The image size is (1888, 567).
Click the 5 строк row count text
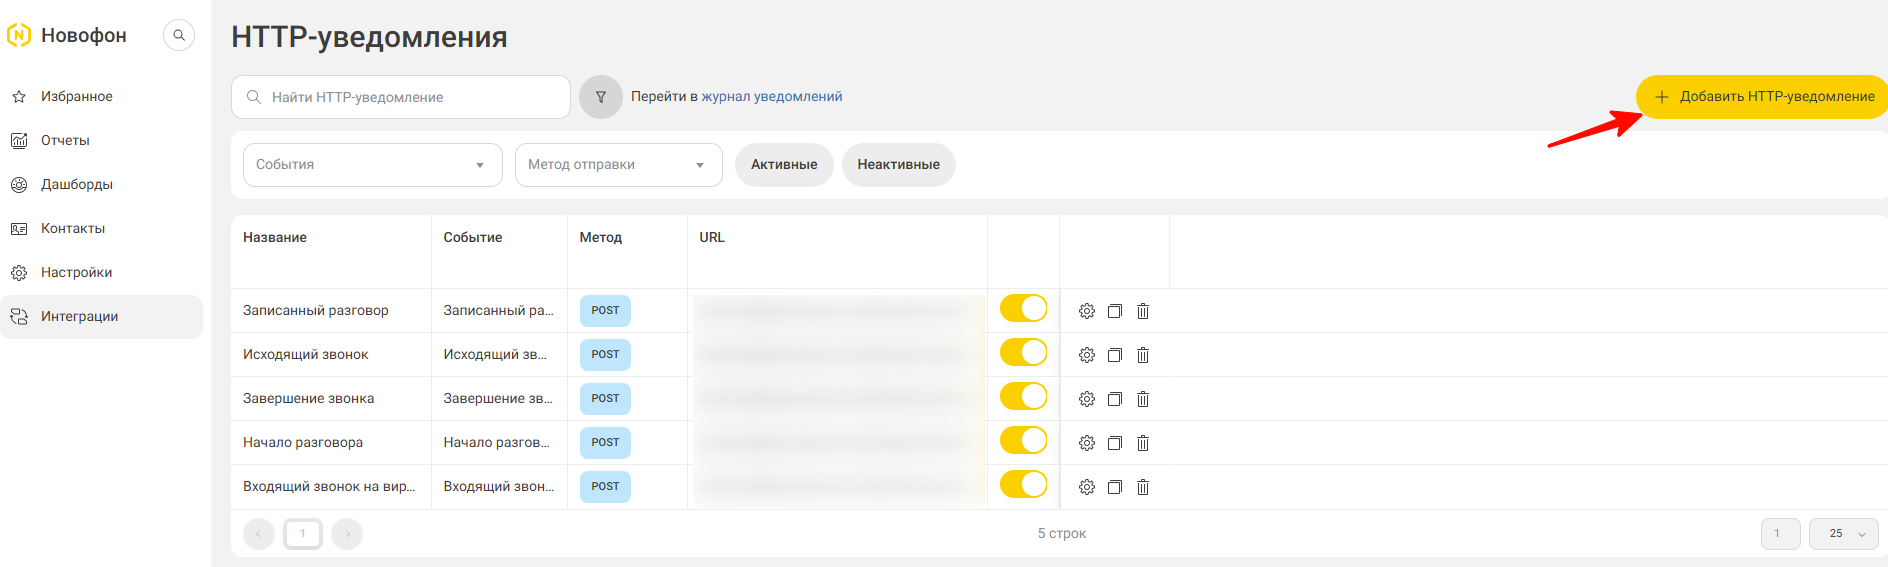[1062, 534]
